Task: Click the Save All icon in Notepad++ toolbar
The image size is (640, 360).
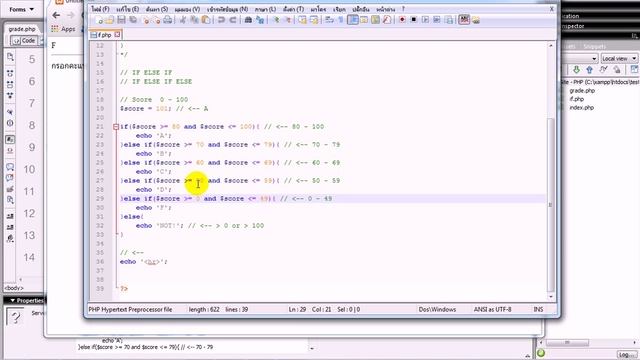Action: point(133,20)
